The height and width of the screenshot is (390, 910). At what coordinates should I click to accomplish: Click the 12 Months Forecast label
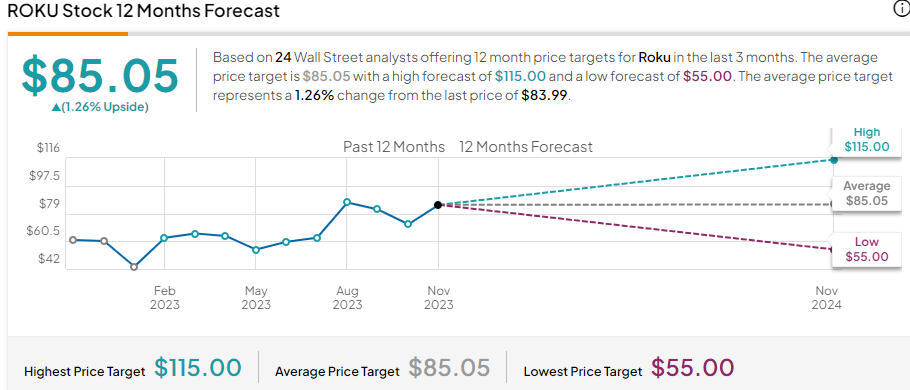[x=526, y=147]
